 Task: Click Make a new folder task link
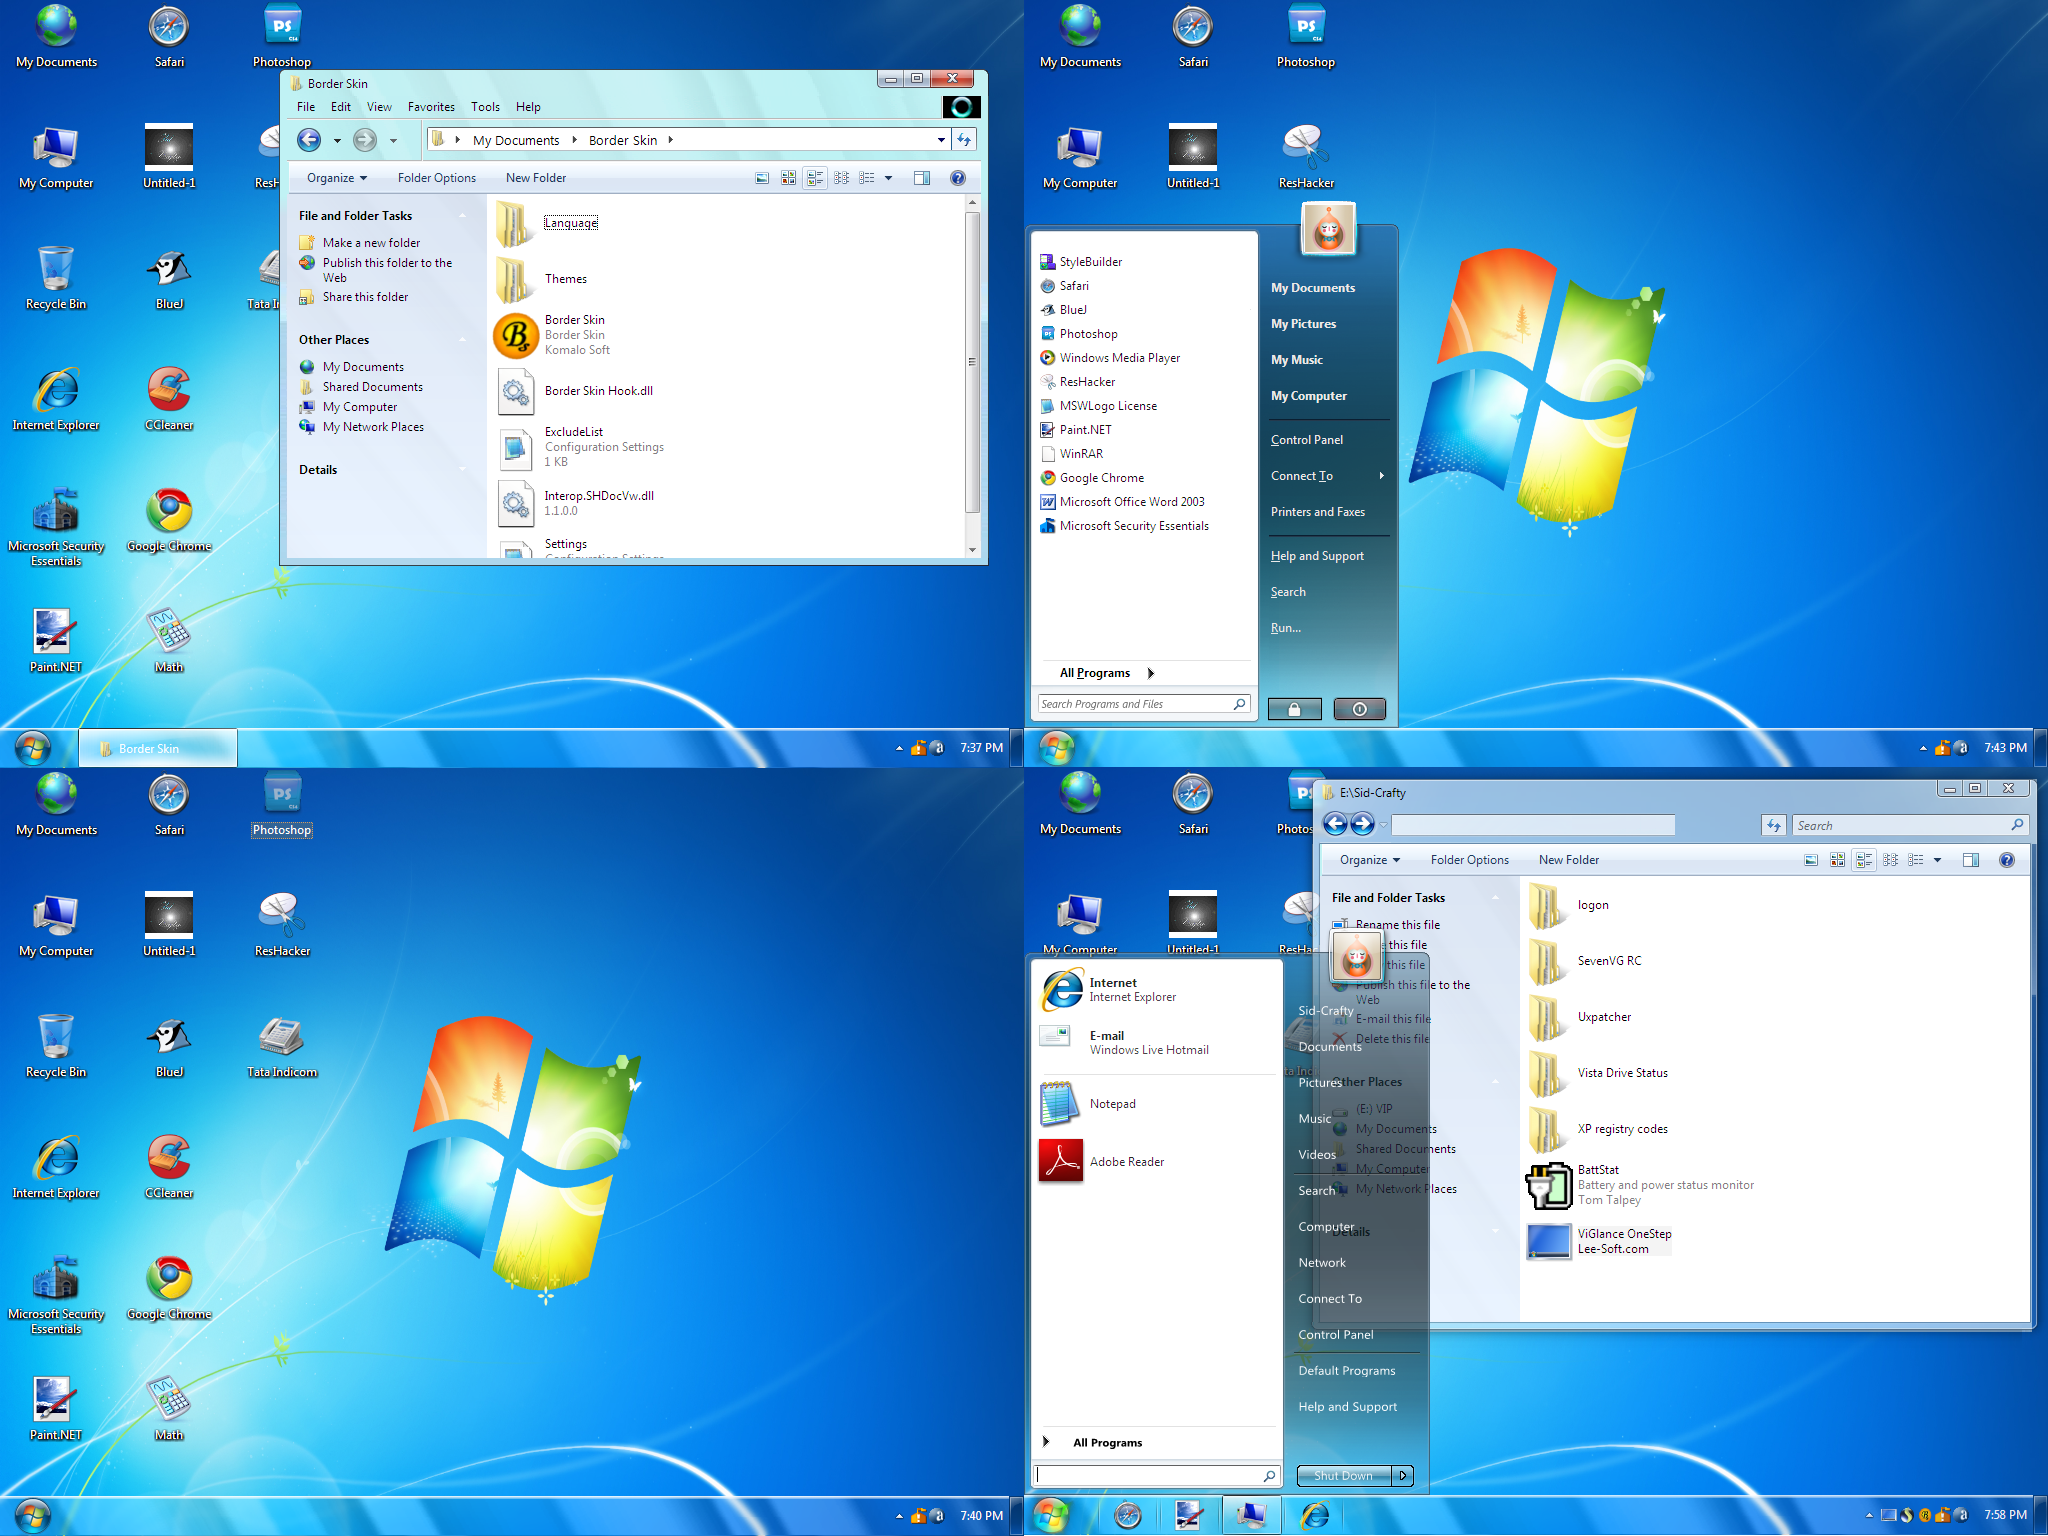[371, 243]
